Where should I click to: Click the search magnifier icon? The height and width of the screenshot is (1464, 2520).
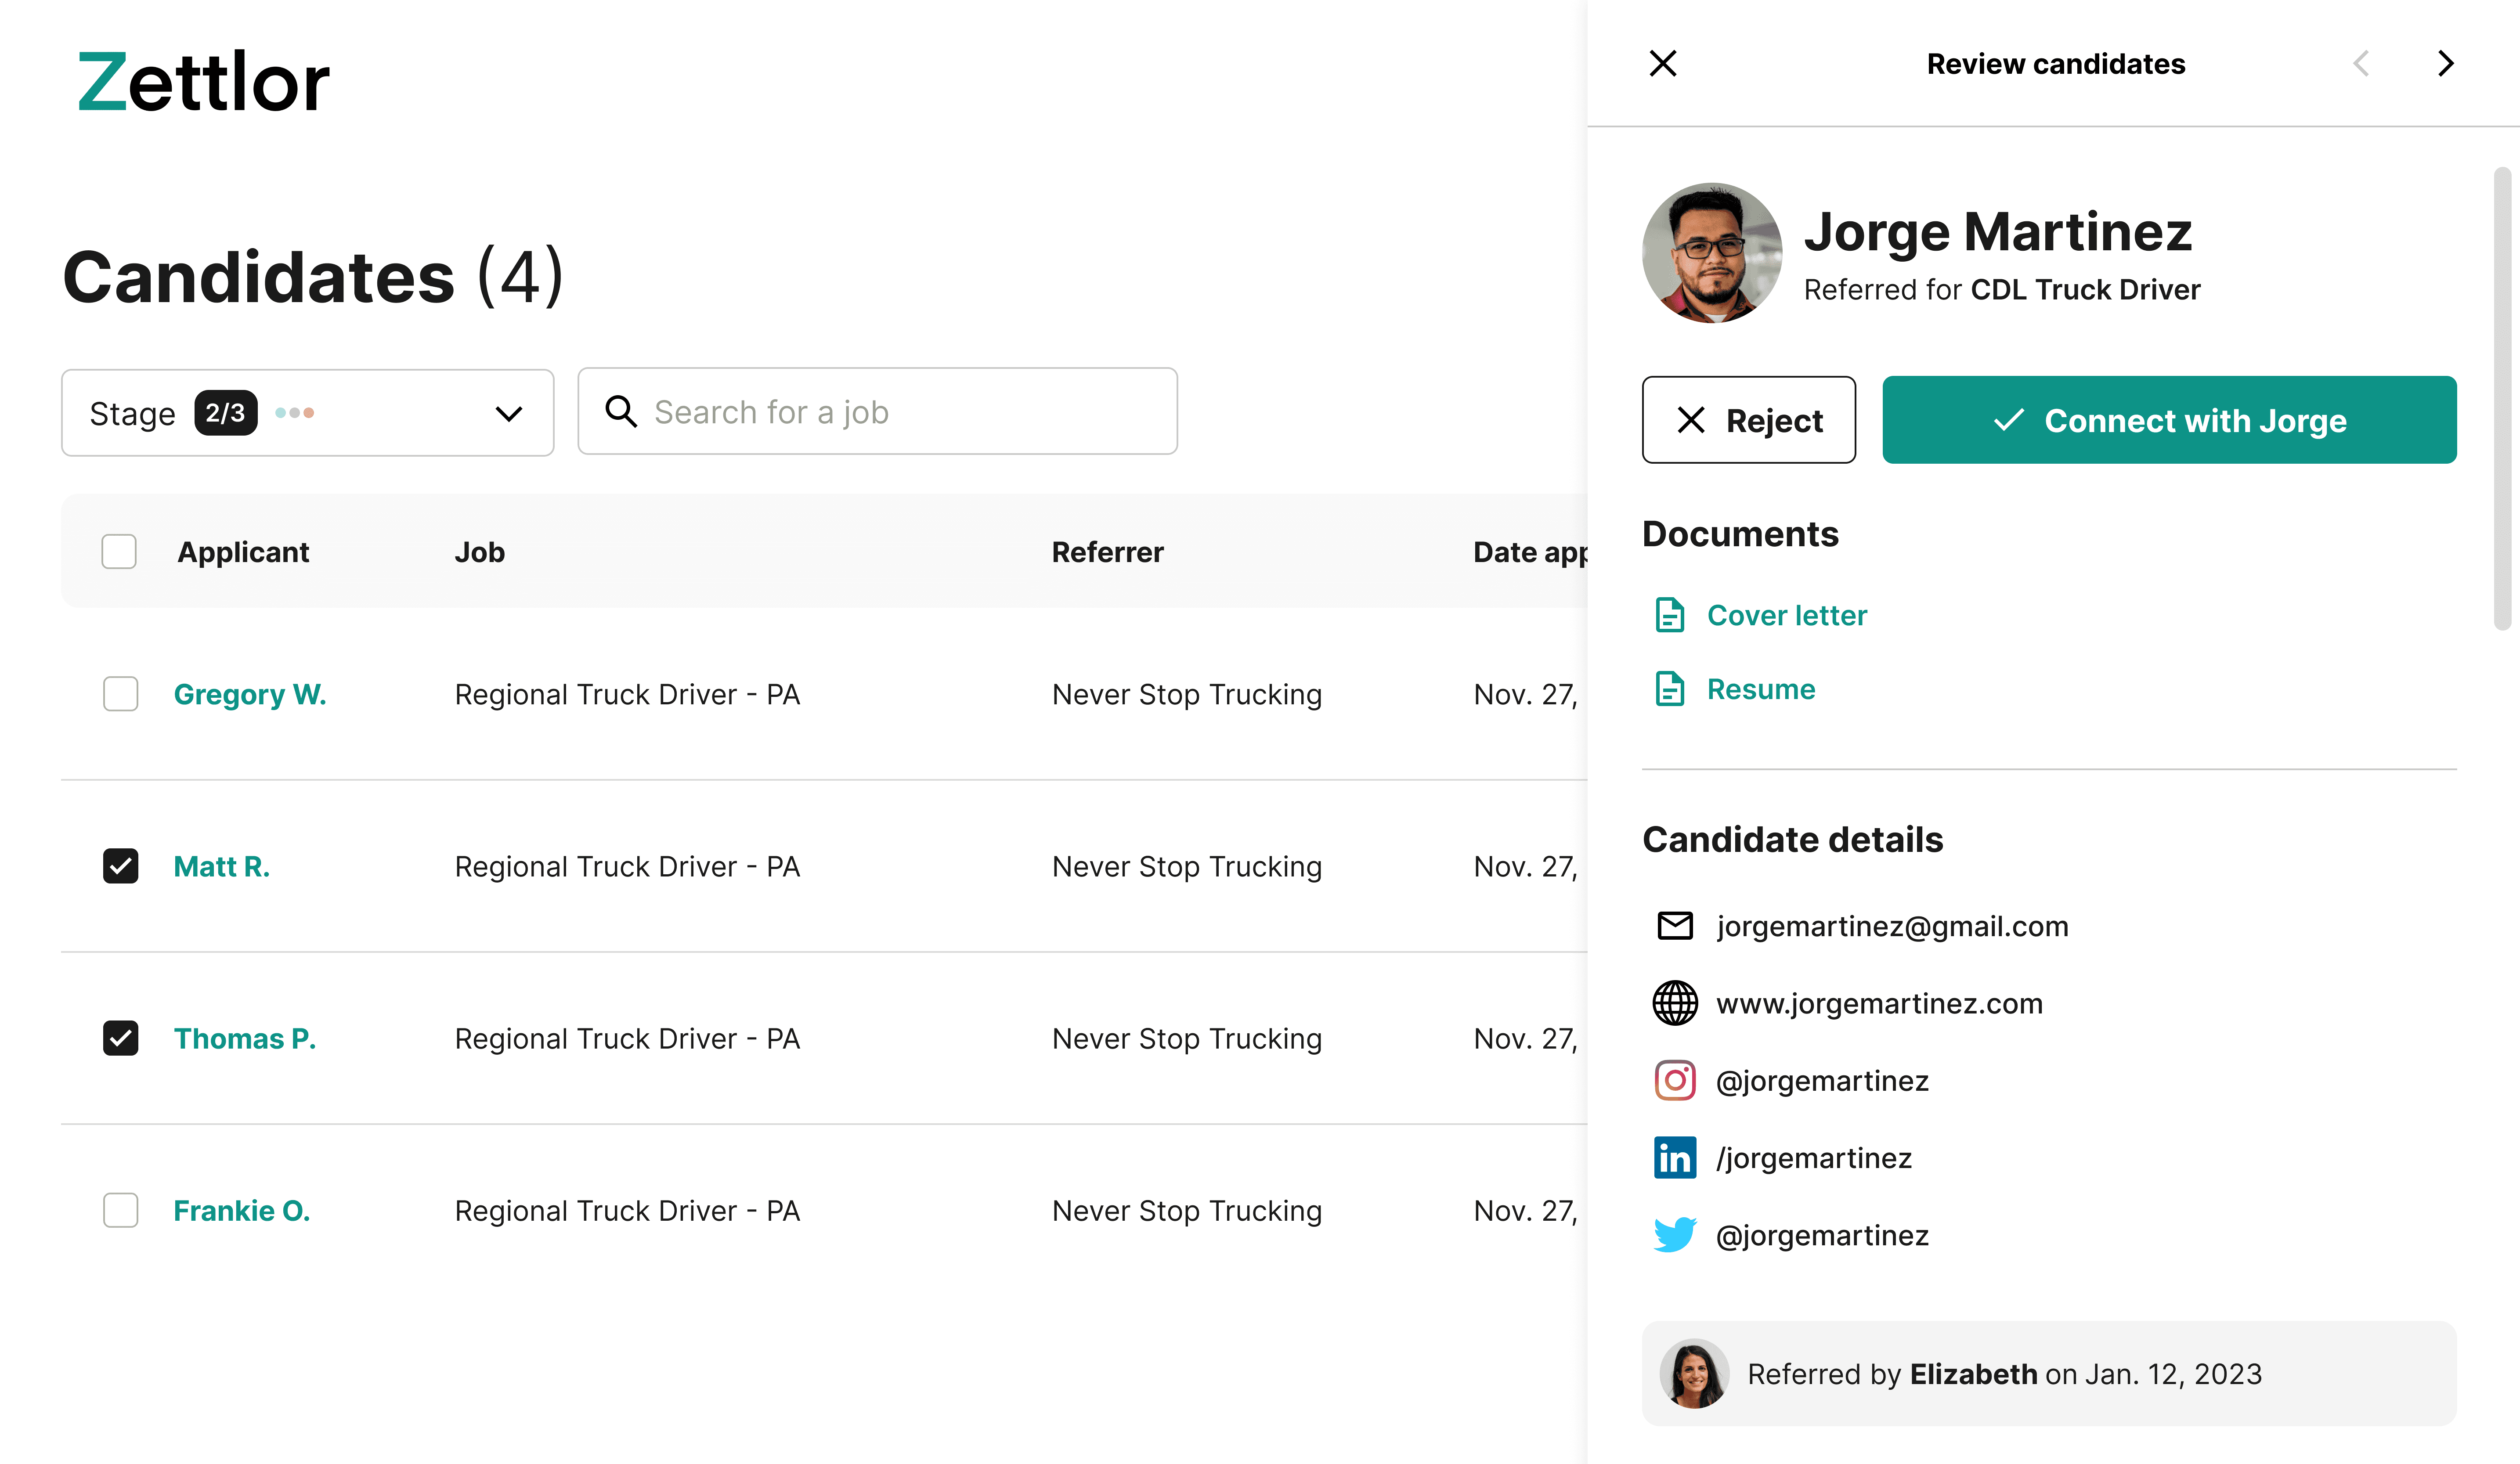tap(621, 411)
